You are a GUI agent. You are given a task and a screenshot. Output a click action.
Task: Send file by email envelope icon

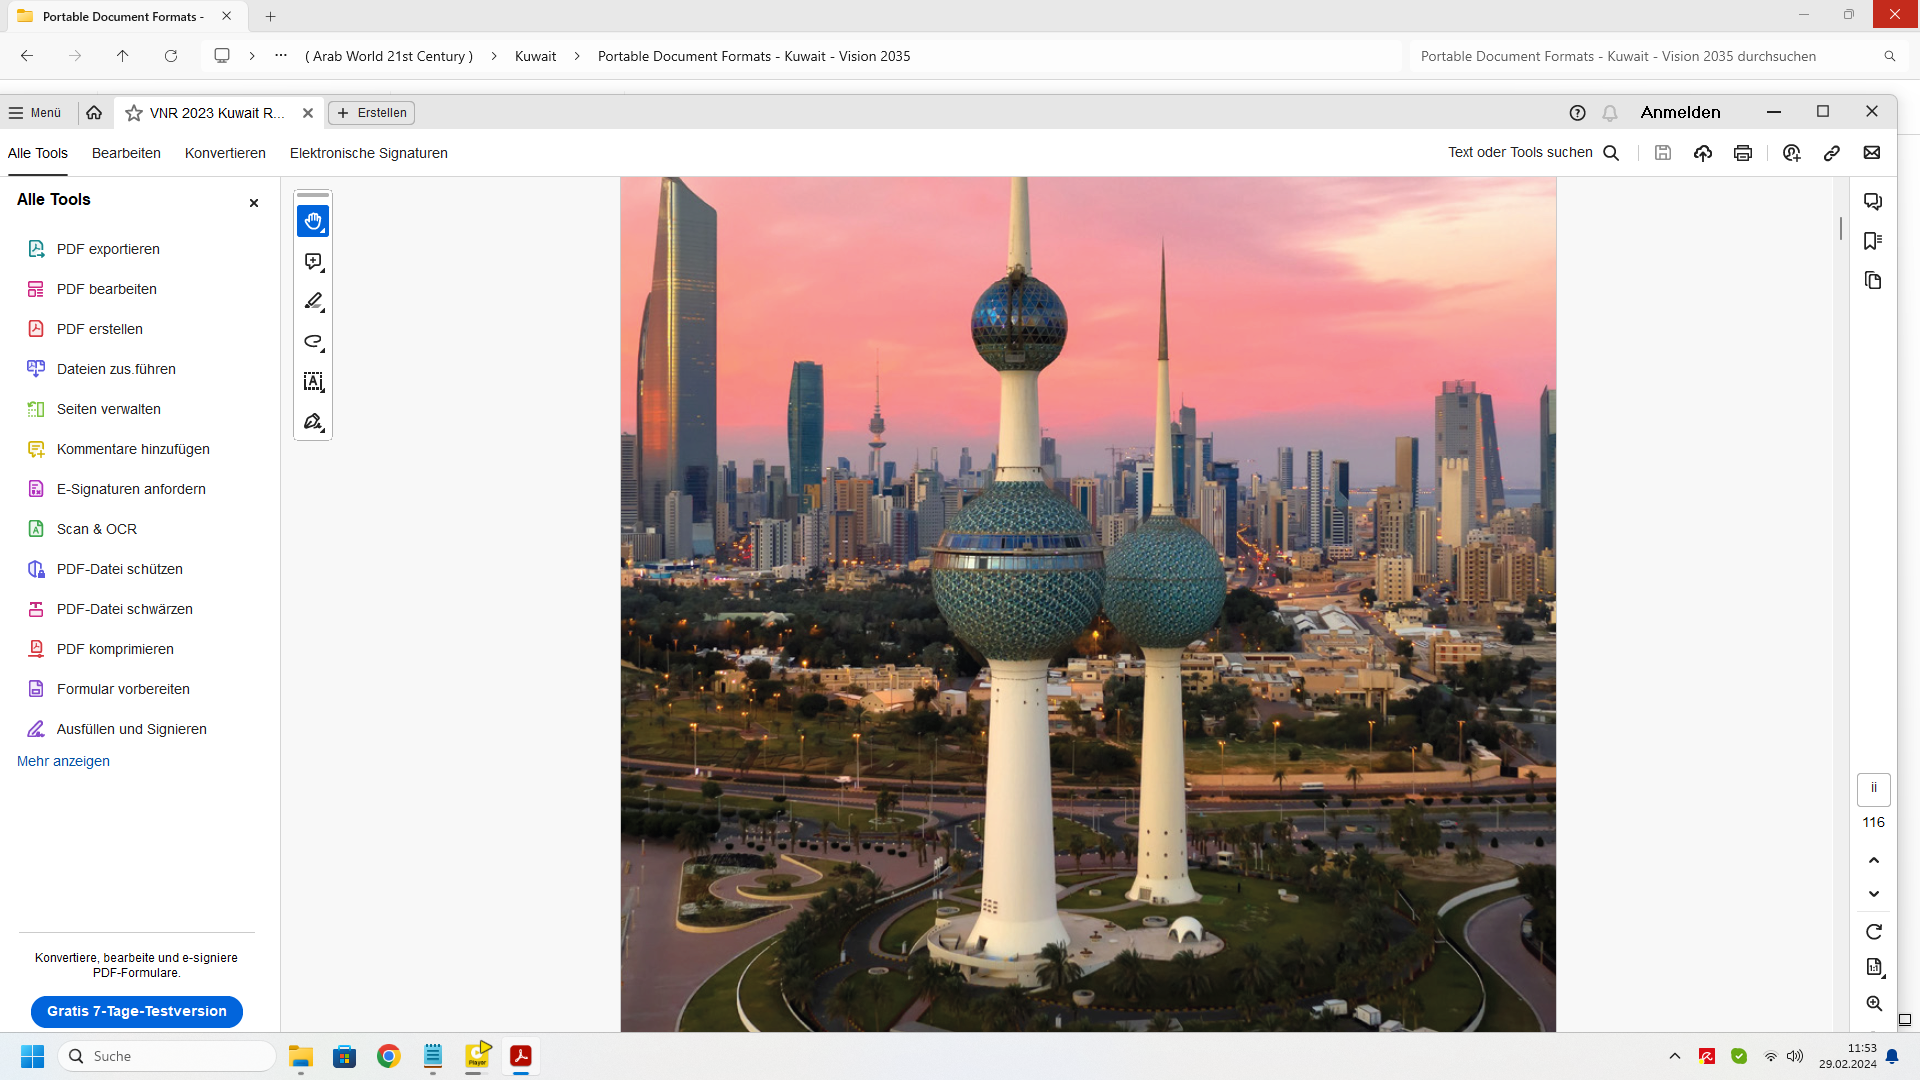(1871, 153)
